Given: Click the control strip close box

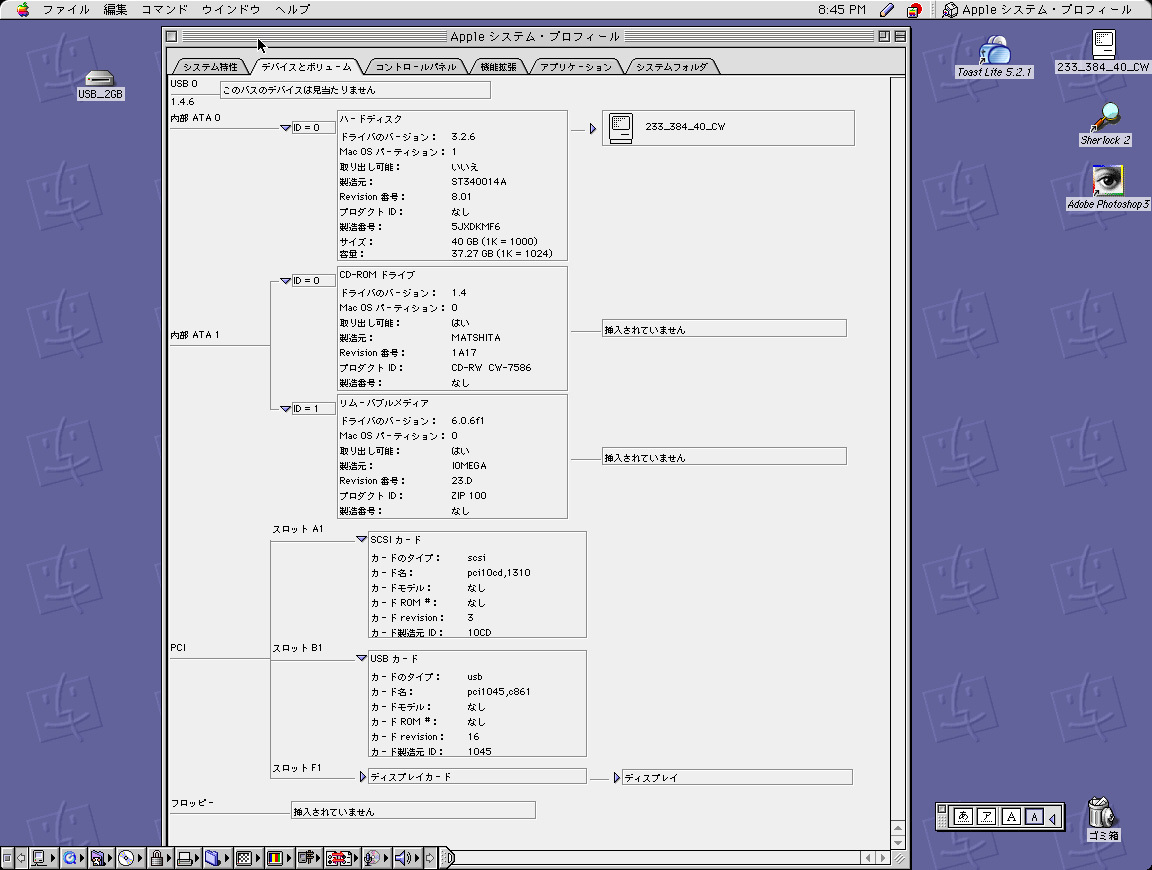Looking at the screenshot, I should [x=7, y=858].
